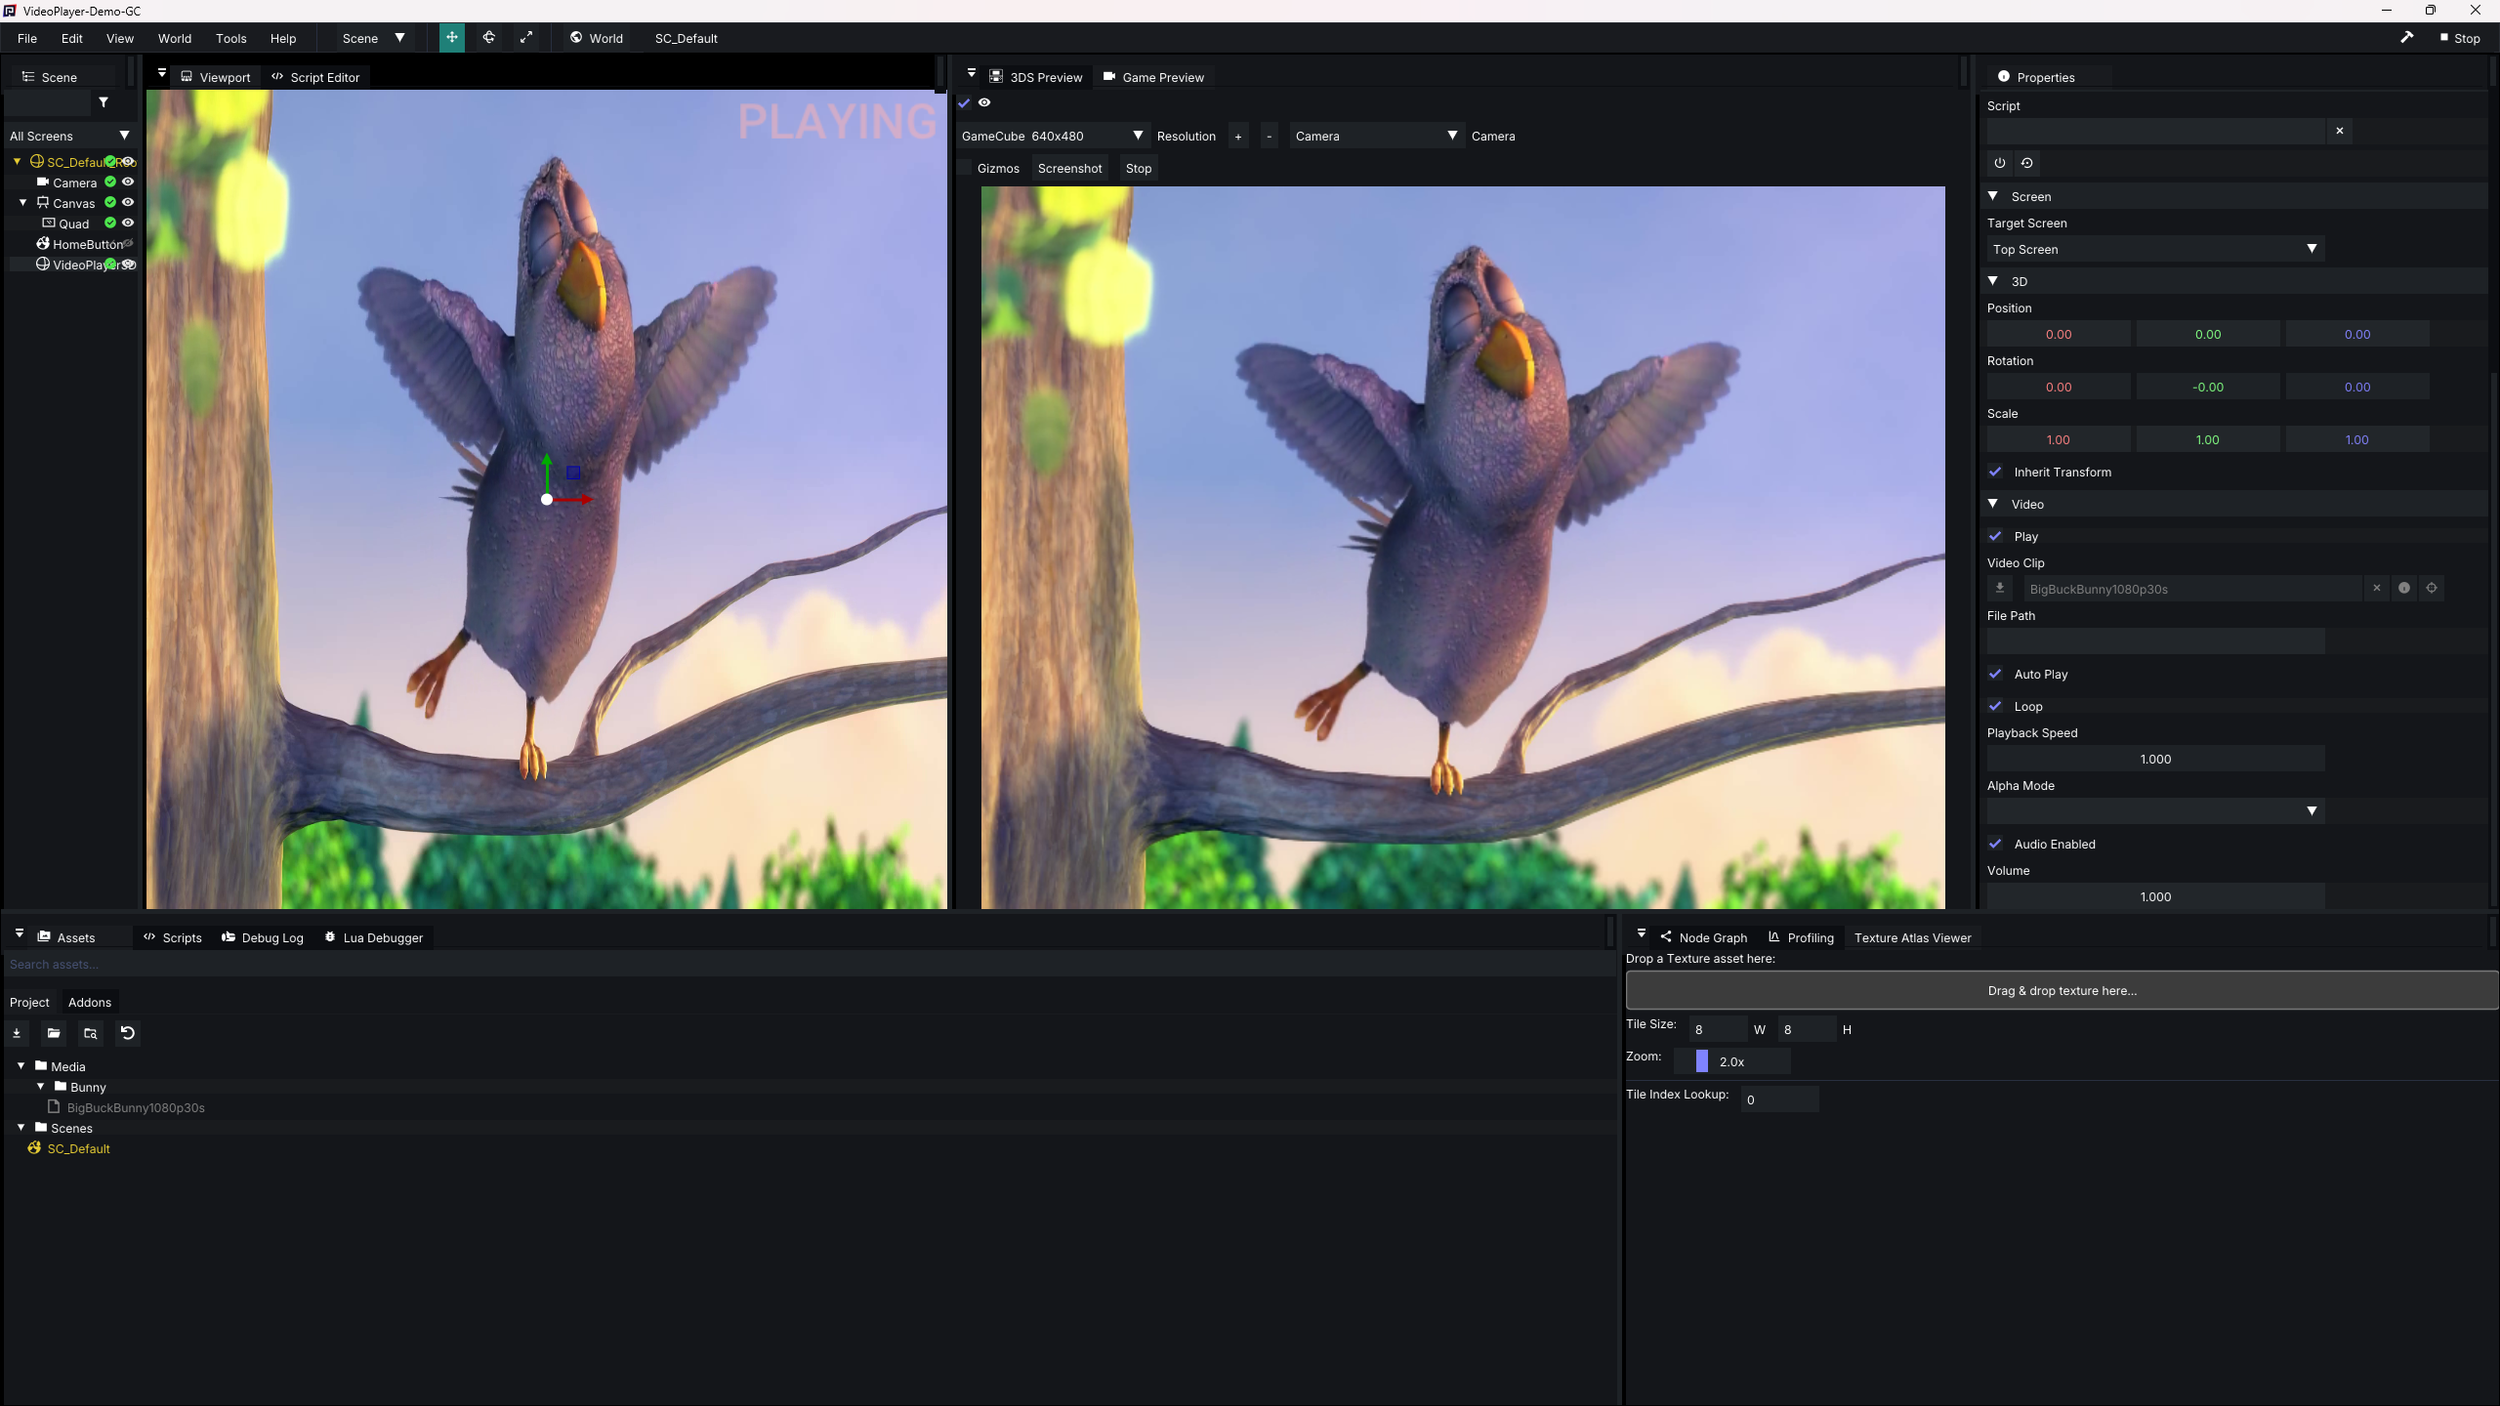Toggle Camera node visibility eye

pos(128,182)
